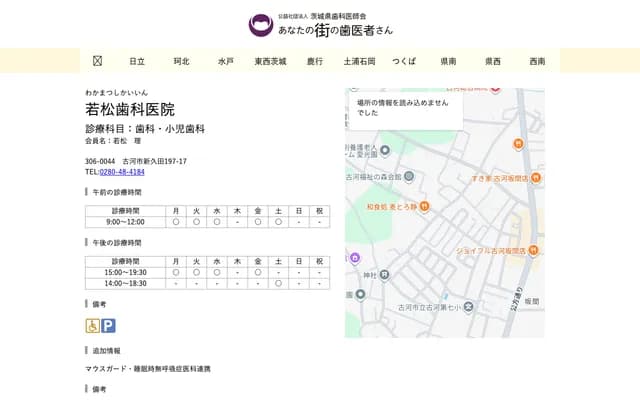Viewport: 640px width, 400px height.
Task: Open the つくば area tab
Action: click(x=404, y=61)
